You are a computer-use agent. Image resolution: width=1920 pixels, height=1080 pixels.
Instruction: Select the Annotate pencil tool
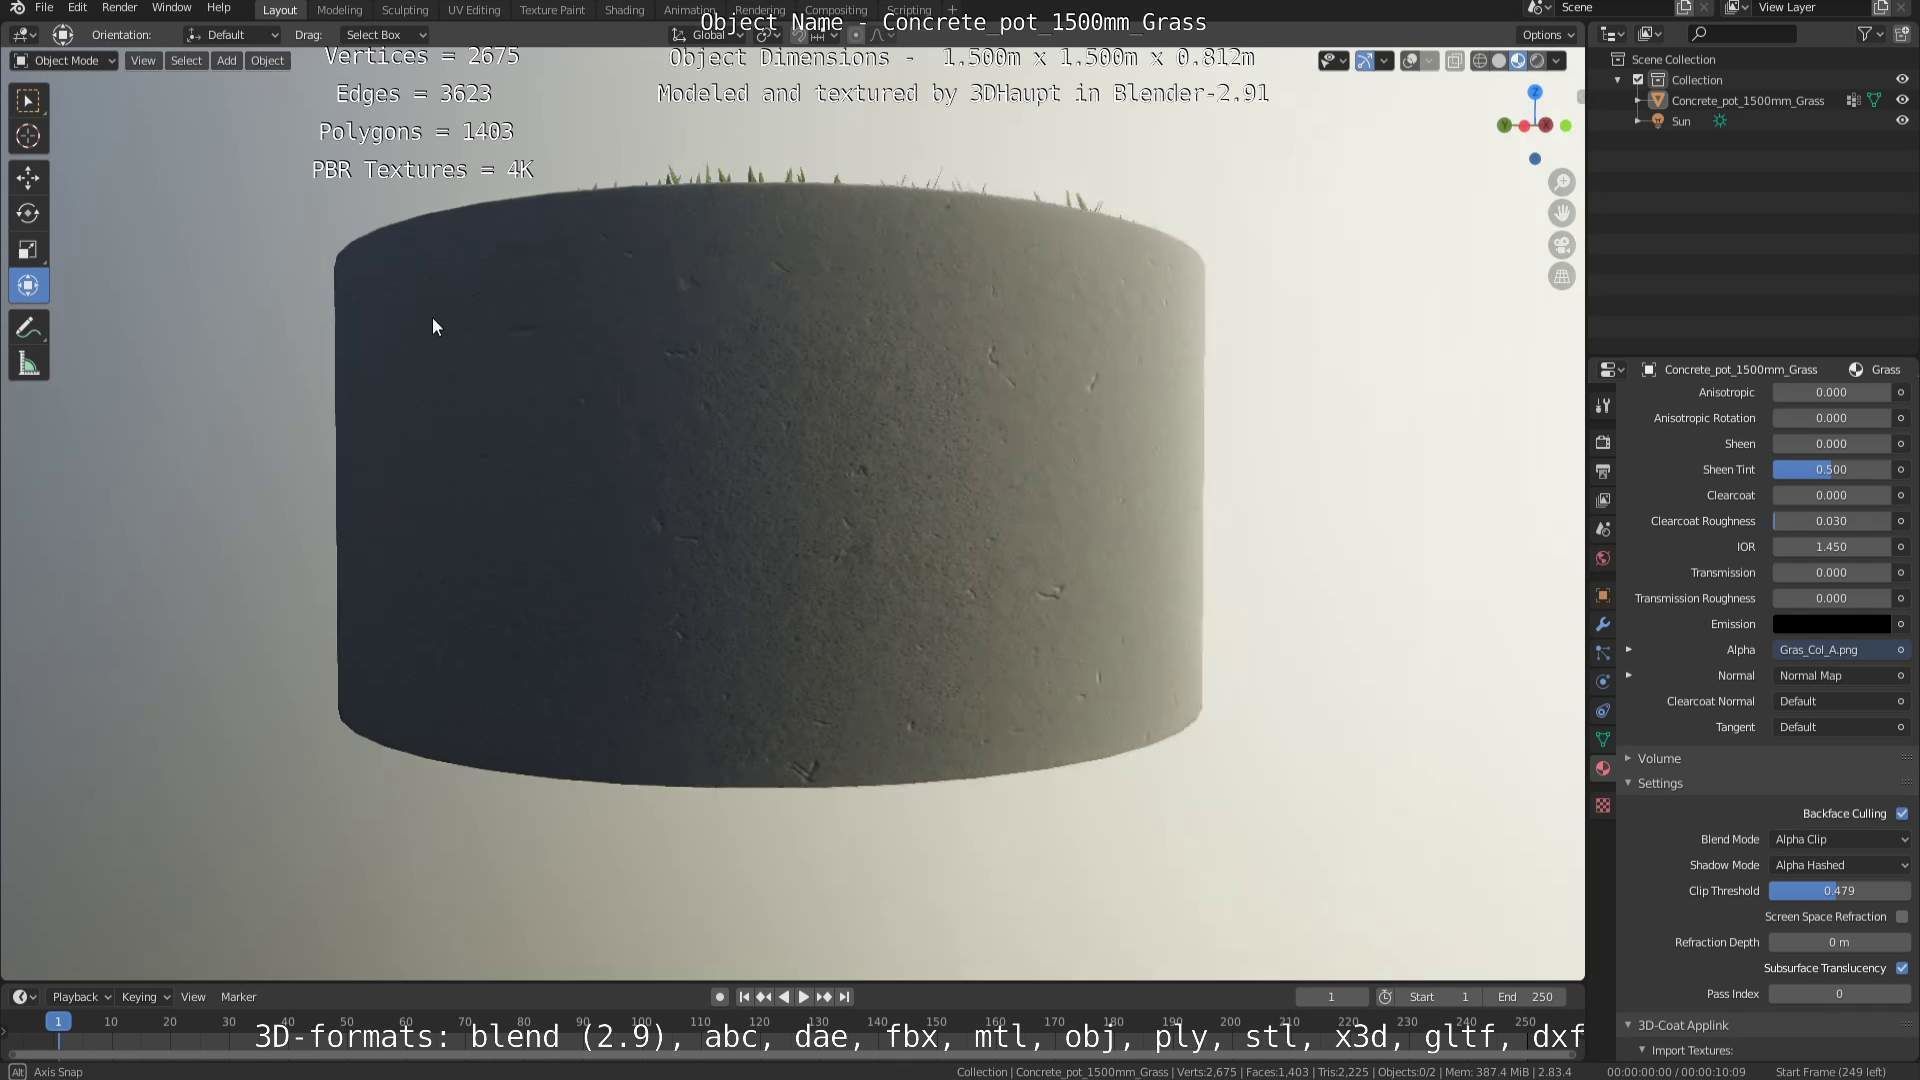pos(28,328)
